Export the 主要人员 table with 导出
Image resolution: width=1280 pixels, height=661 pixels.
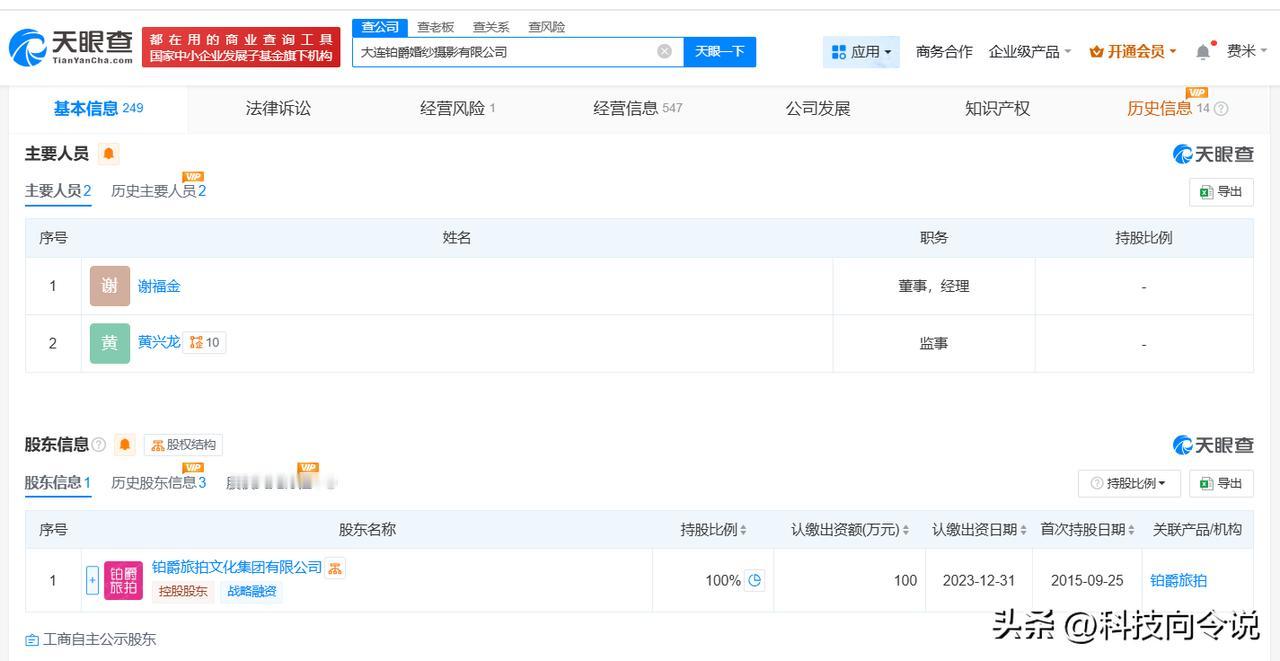point(1221,191)
